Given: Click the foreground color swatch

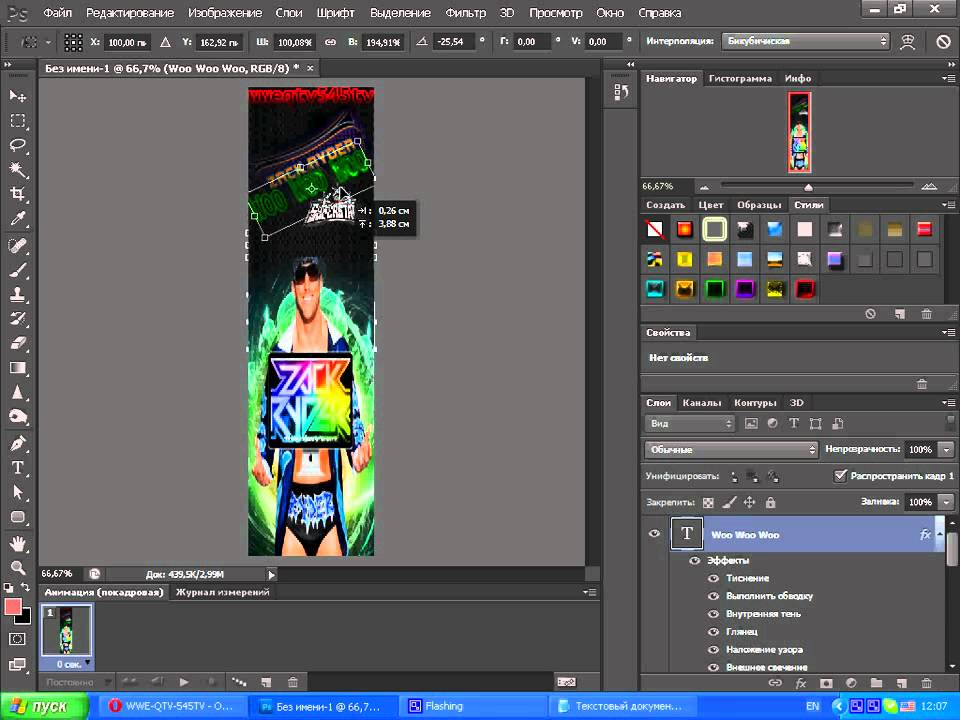Looking at the screenshot, I should 13,607.
